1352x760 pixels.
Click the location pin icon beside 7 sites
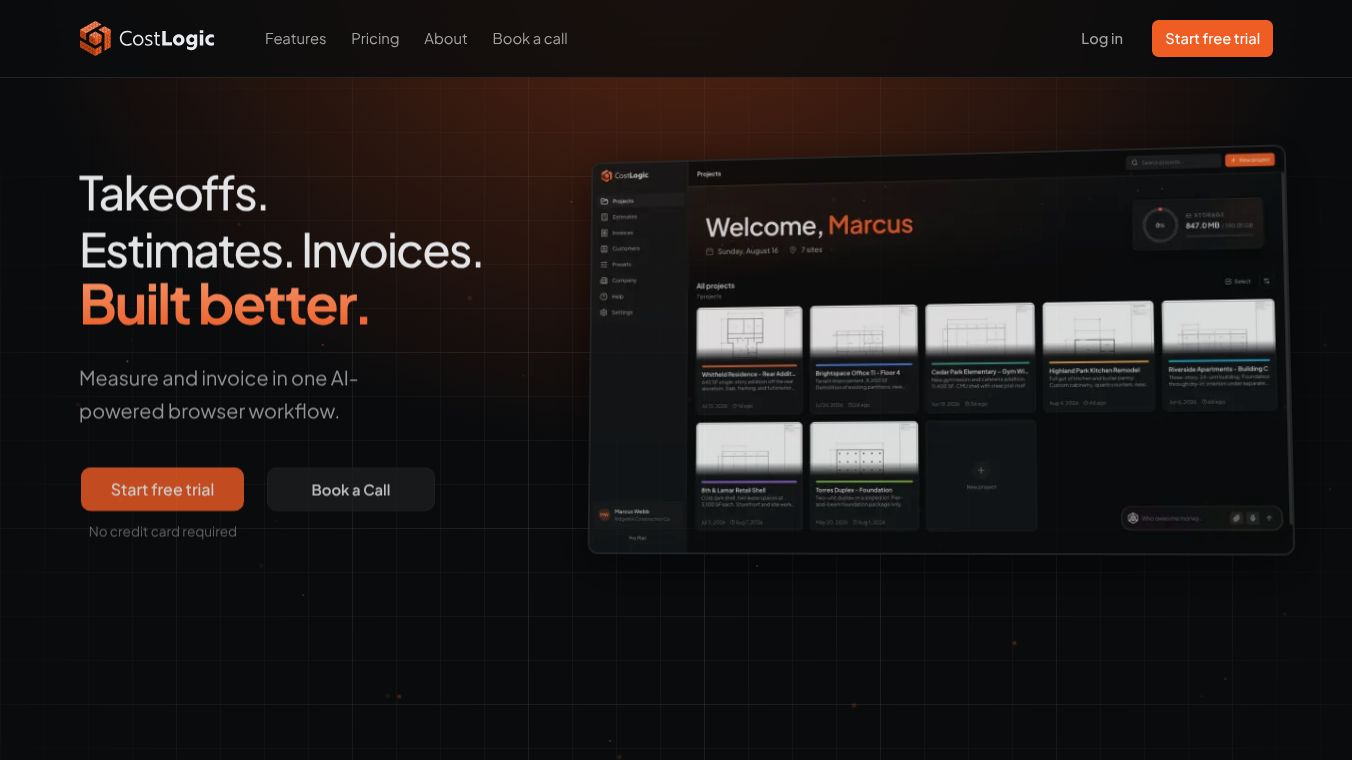793,250
